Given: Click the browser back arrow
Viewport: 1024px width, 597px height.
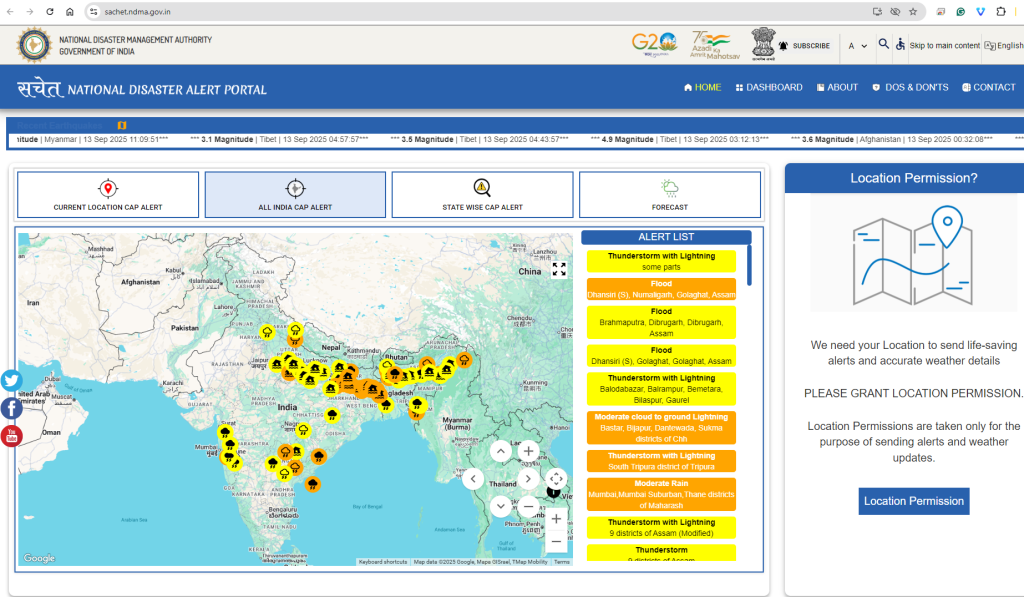Looking at the screenshot, I should 10,12.
